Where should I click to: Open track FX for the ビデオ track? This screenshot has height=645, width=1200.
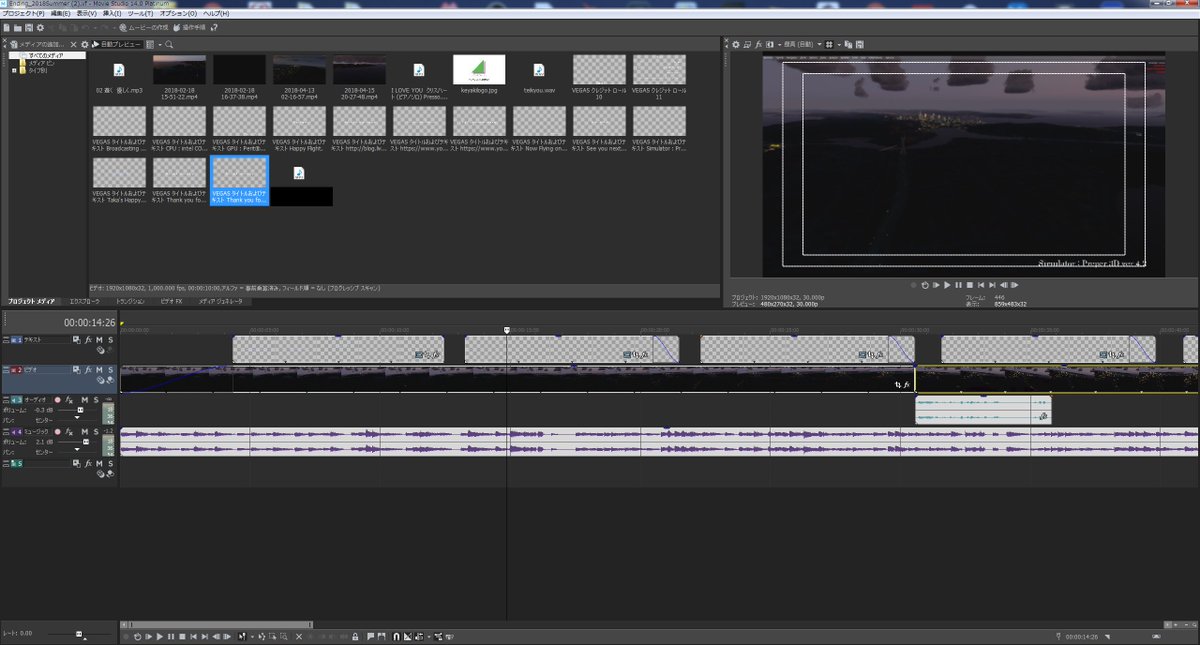coord(88,370)
